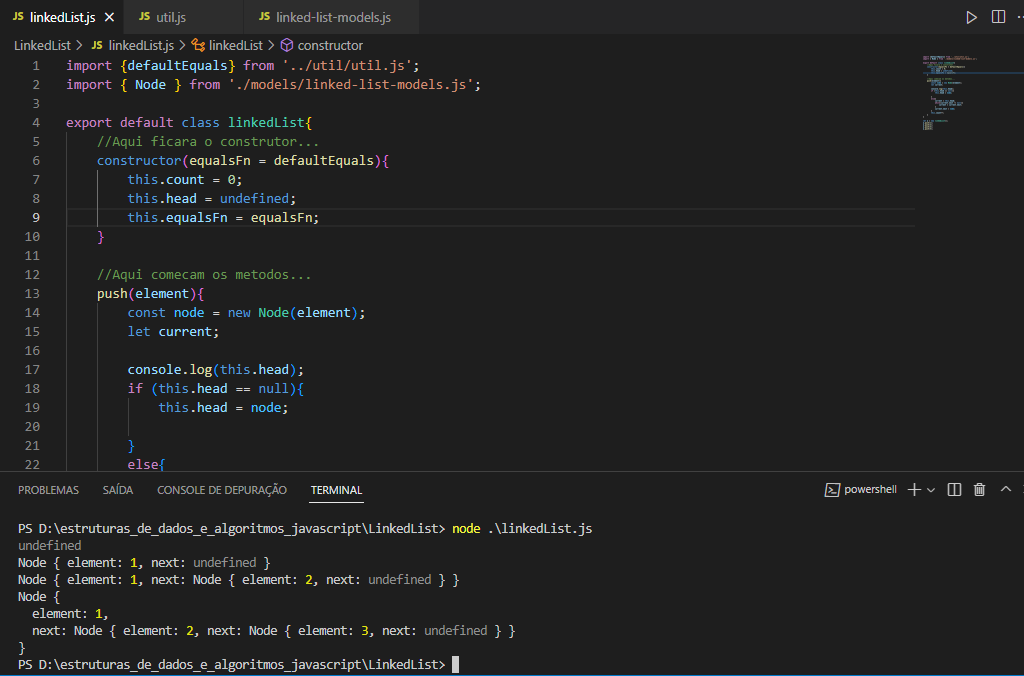The height and width of the screenshot is (676, 1024).
Task: Click the '../util/util.js' import path
Action: click(x=347, y=66)
